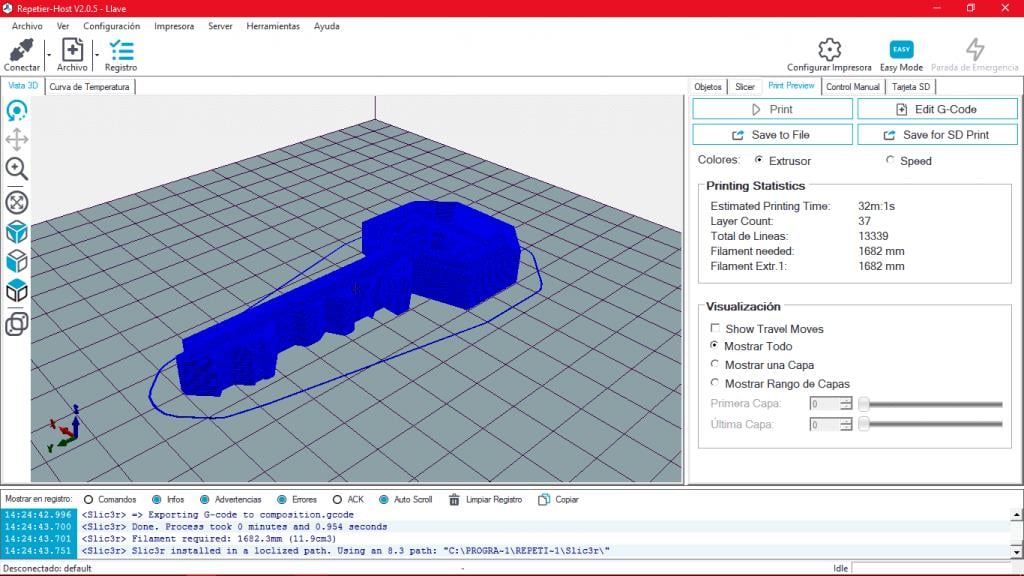
Task: Open the Configuración menu
Action: pyautogui.click(x=112, y=26)
